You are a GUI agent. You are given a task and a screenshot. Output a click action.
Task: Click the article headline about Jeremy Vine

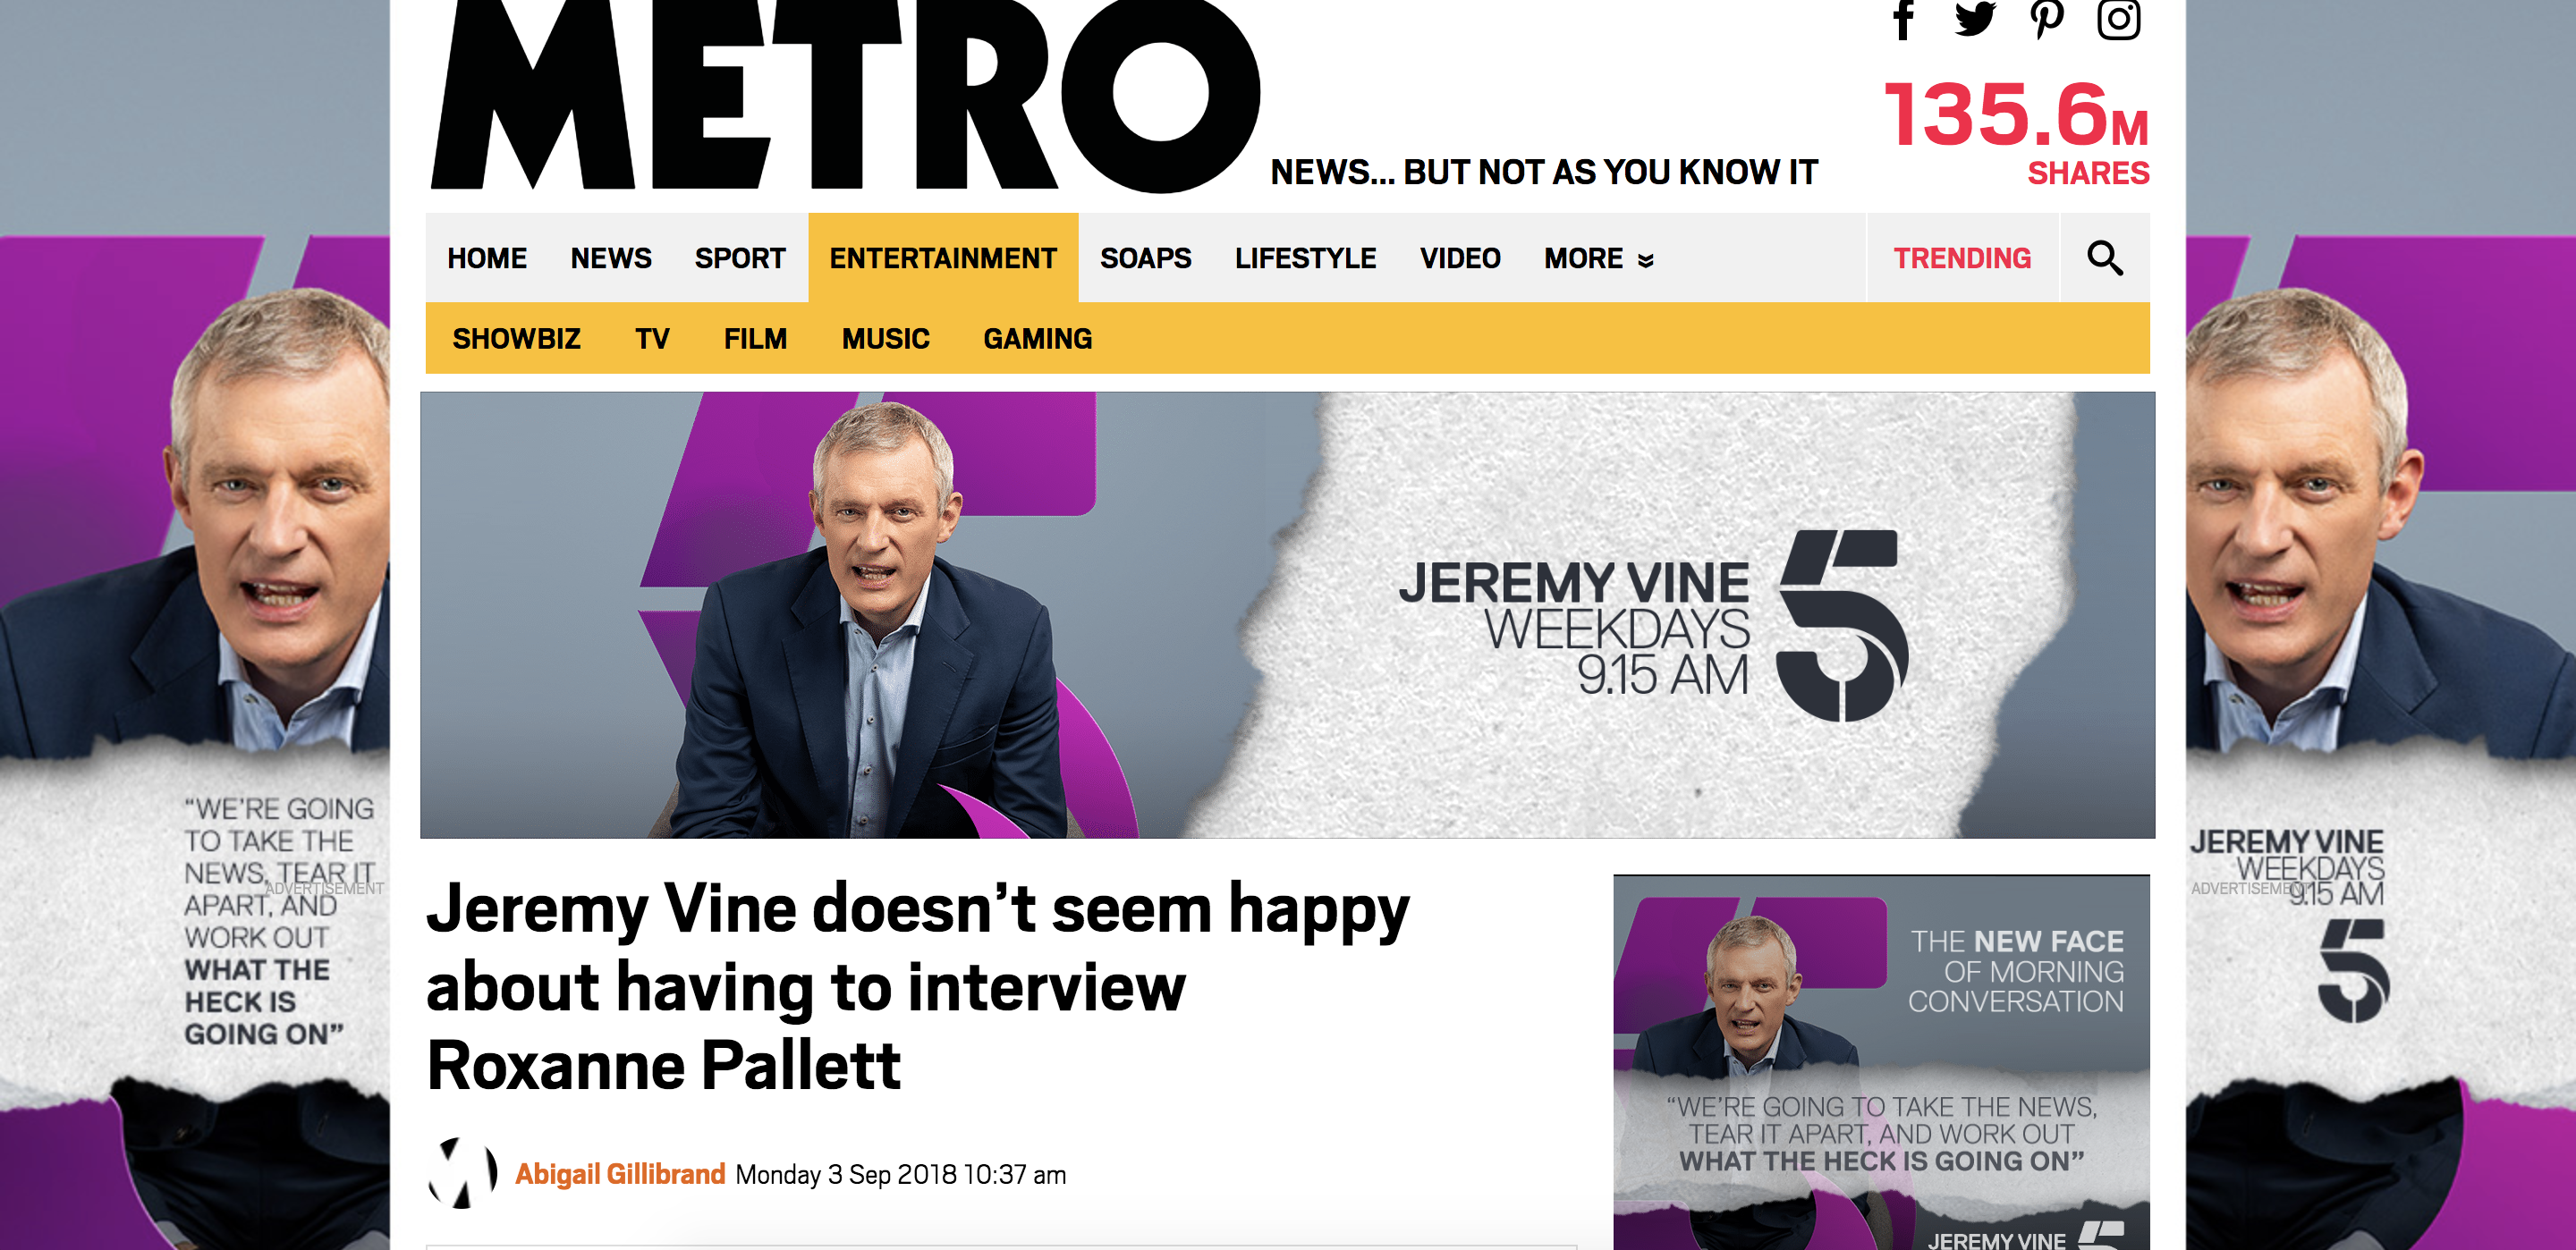click(917, 987)
